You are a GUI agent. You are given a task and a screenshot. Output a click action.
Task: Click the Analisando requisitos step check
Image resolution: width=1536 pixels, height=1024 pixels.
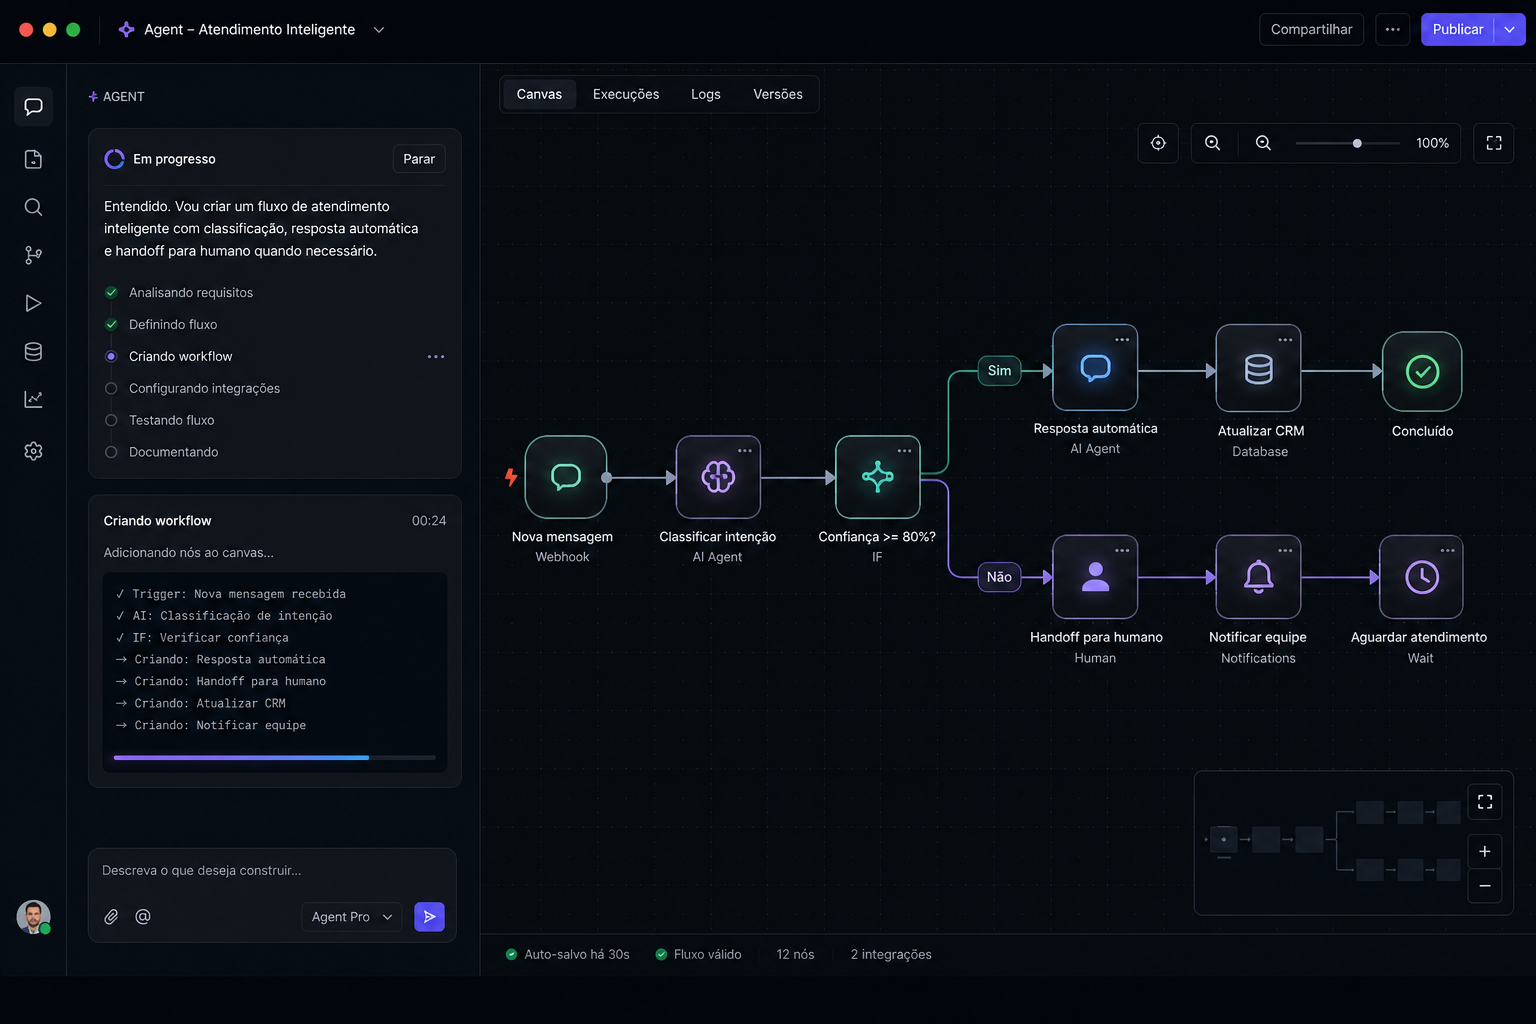(x=111, y=292)
